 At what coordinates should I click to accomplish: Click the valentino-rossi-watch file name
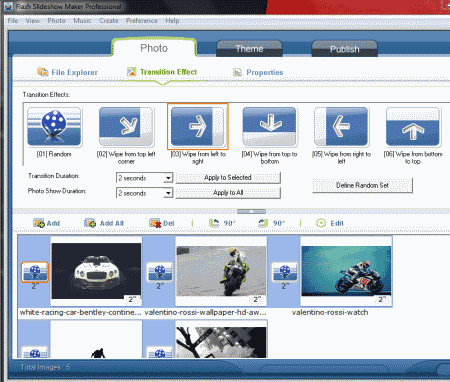tap(330, 312)
